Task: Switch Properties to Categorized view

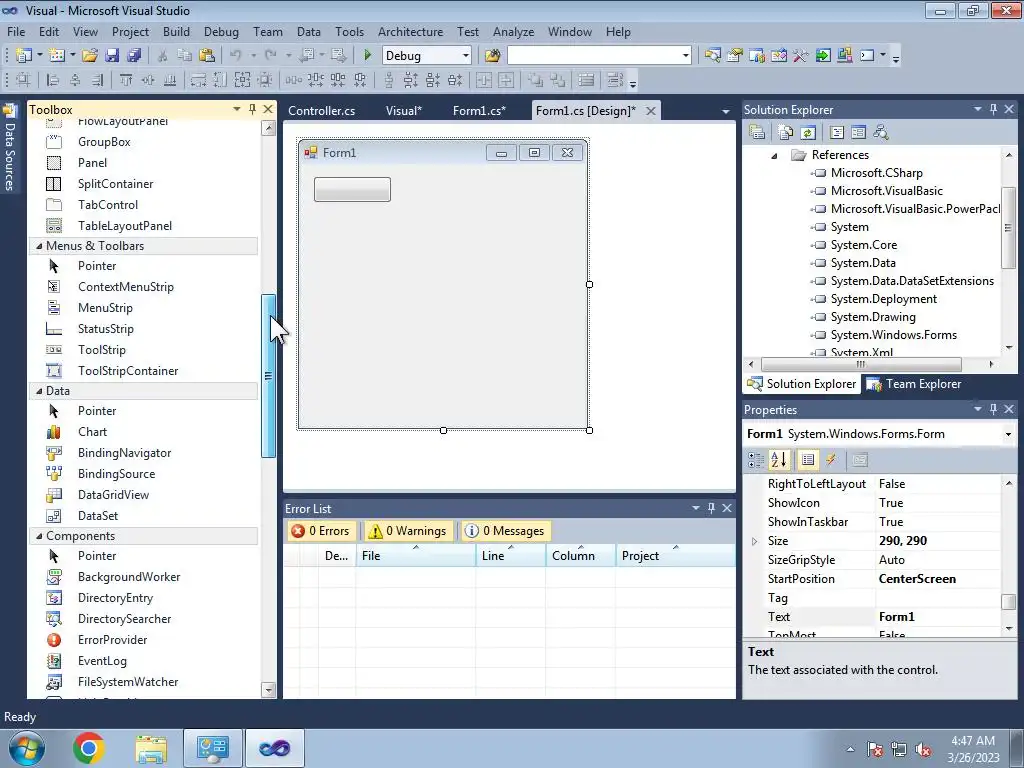Action: [756, 460]
